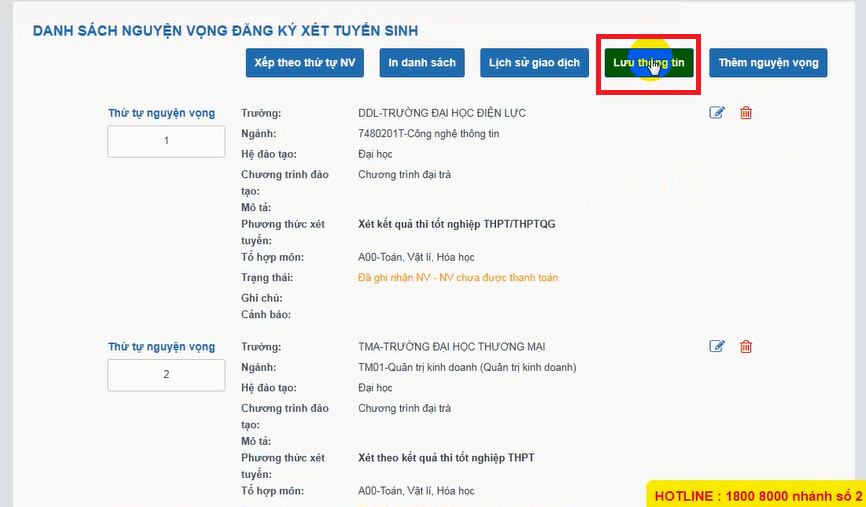Open 'Lịch sử giao dịch' transaction history

[x=534, y=63]
